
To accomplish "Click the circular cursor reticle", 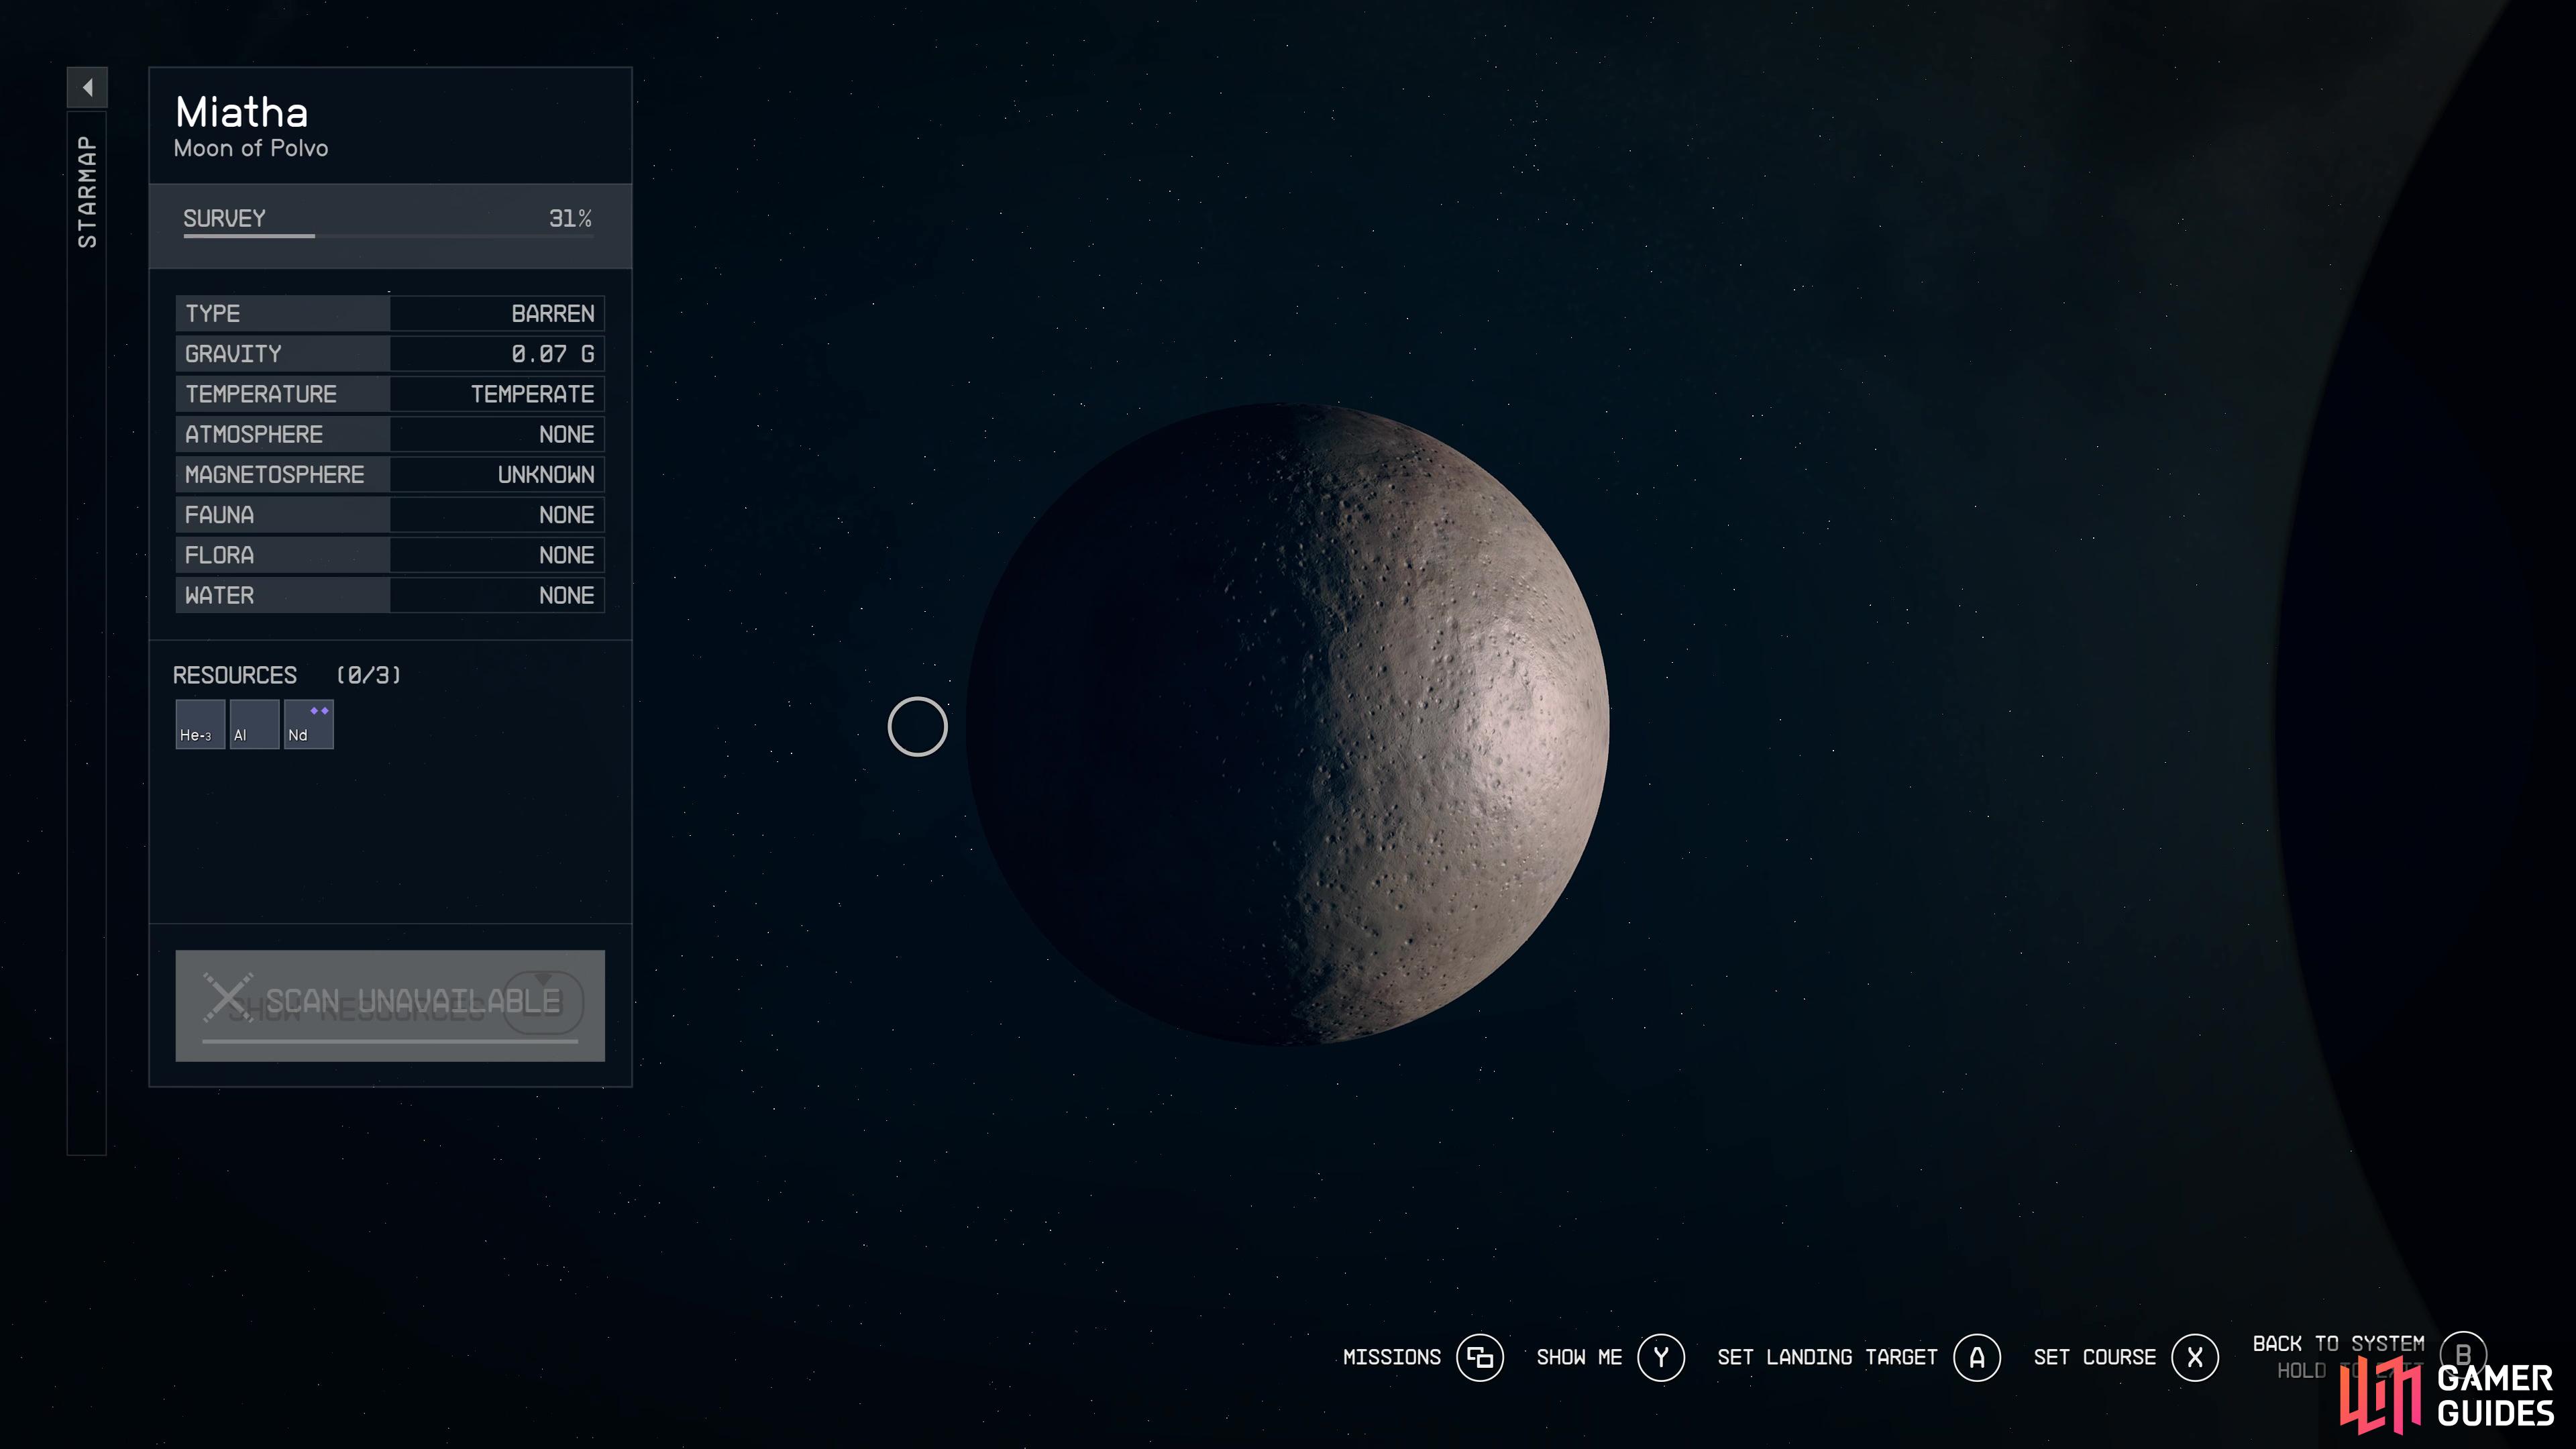I will coord(917,727).
